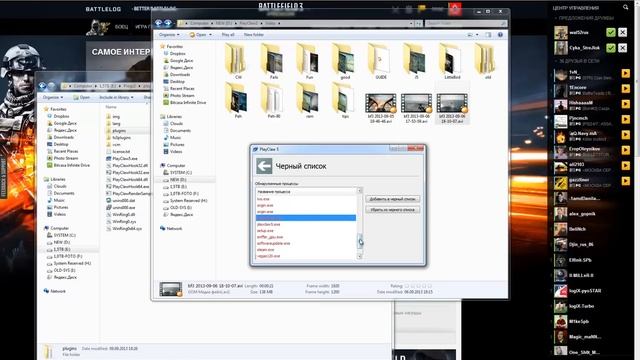Image resolution: width=640 pixels, height=360 pixels.
Task: Open the LittleBird folder in front Explorer
Action: pyautogui.click(x=452, y=62)
